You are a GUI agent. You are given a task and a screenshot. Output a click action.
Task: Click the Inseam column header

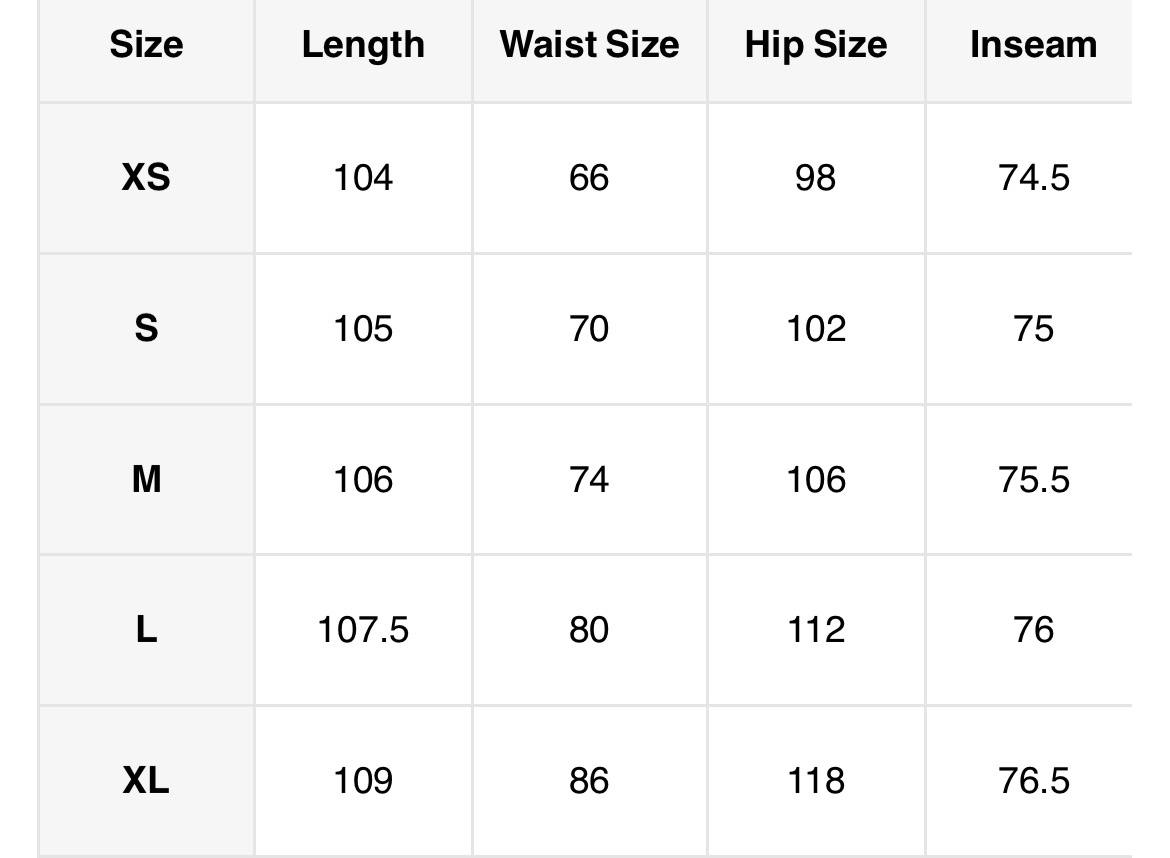point(1033,45)
